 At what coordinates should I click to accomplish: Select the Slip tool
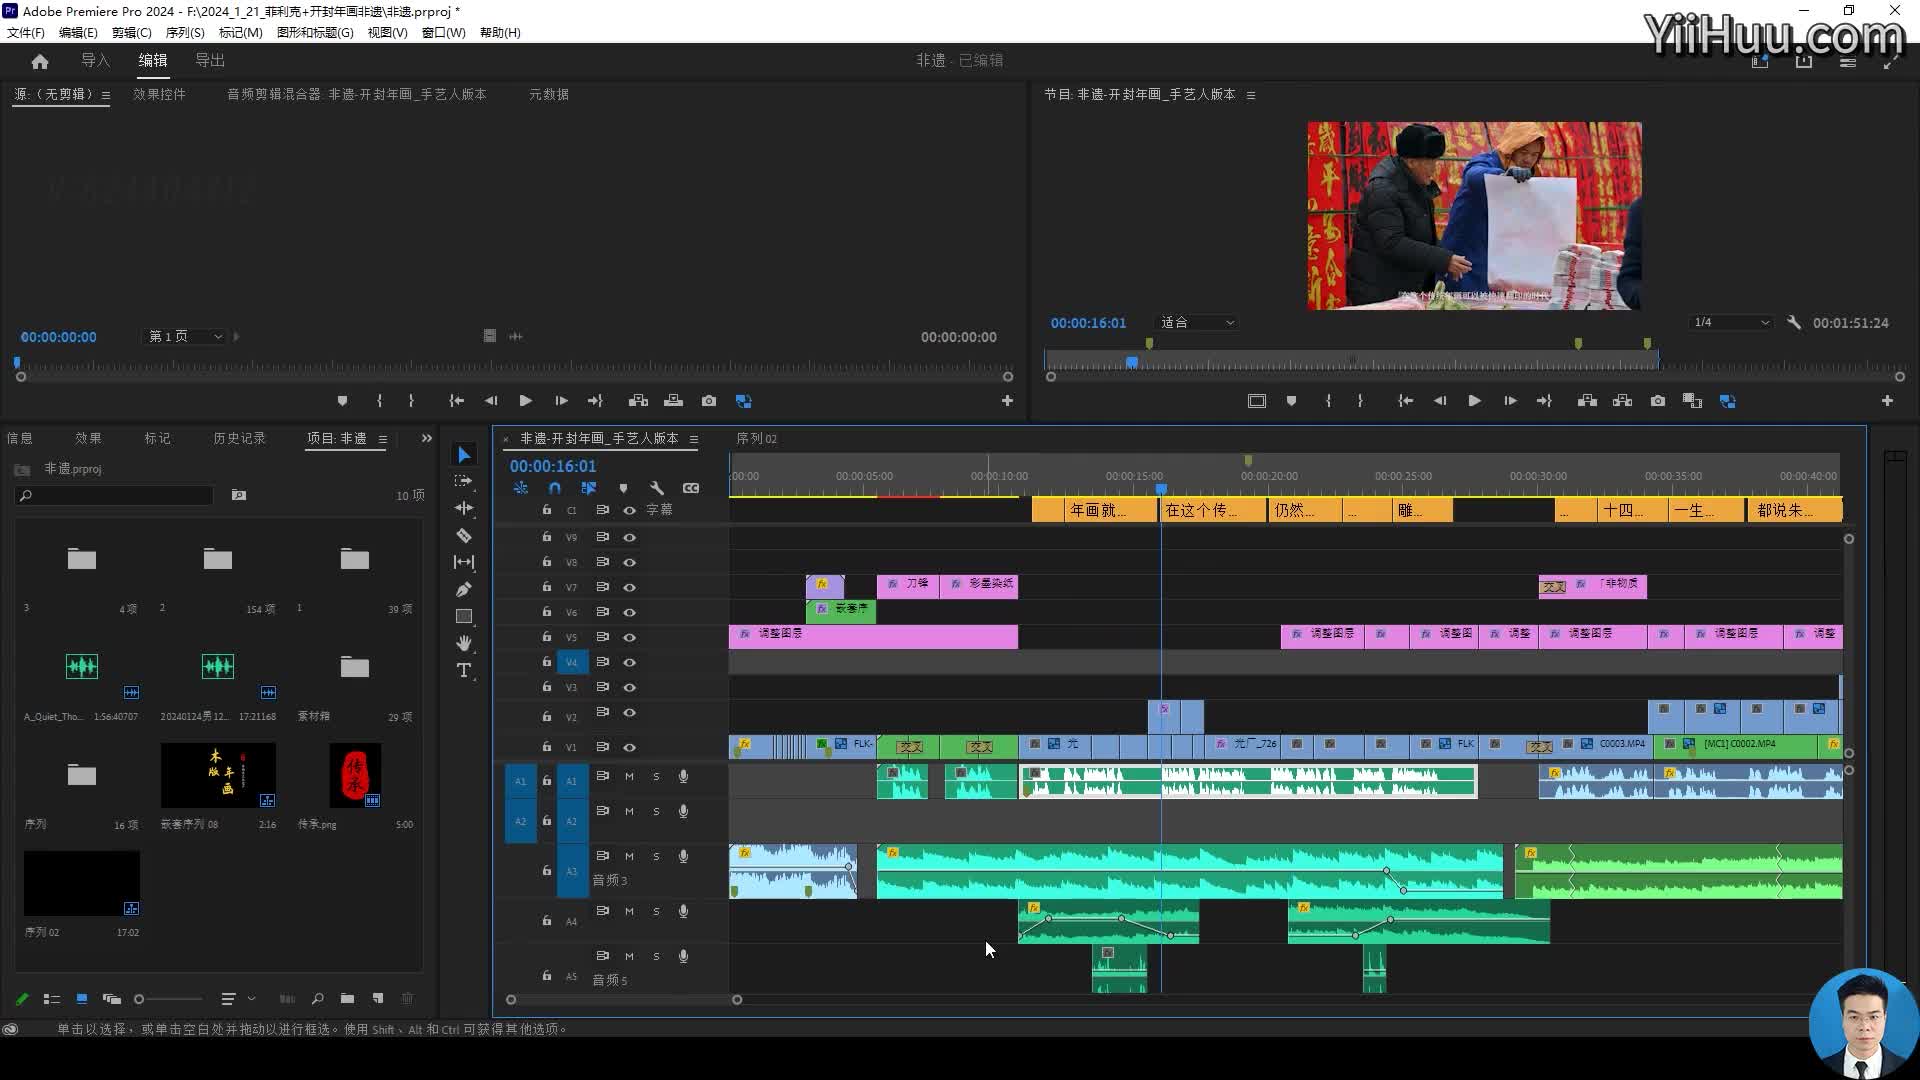pyautogui.click(x=464, y=562)
